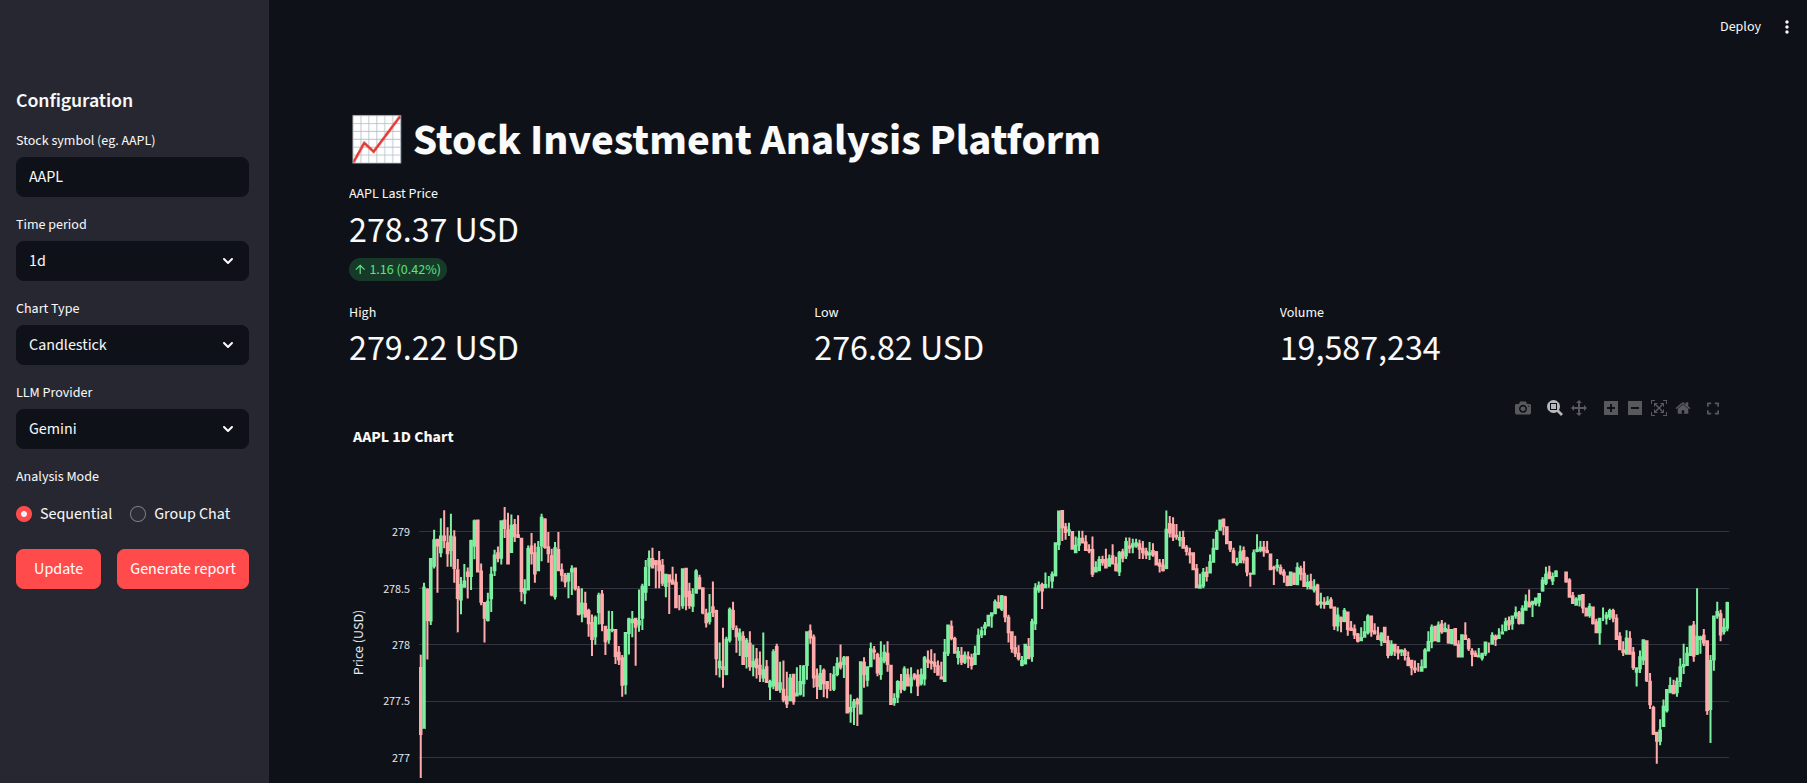The height and width of the screenshot is (783, 1807).
Task: Click the 1.16 (0.42%) change badge
Action: pyautogui.click(x=398, y=269)
